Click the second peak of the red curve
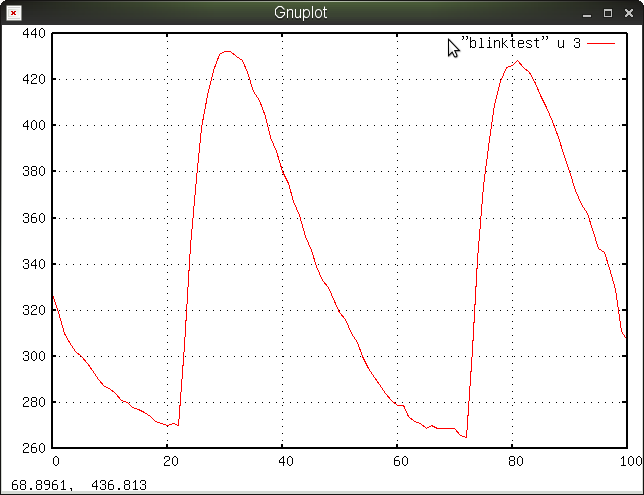 tap(517, 61)
